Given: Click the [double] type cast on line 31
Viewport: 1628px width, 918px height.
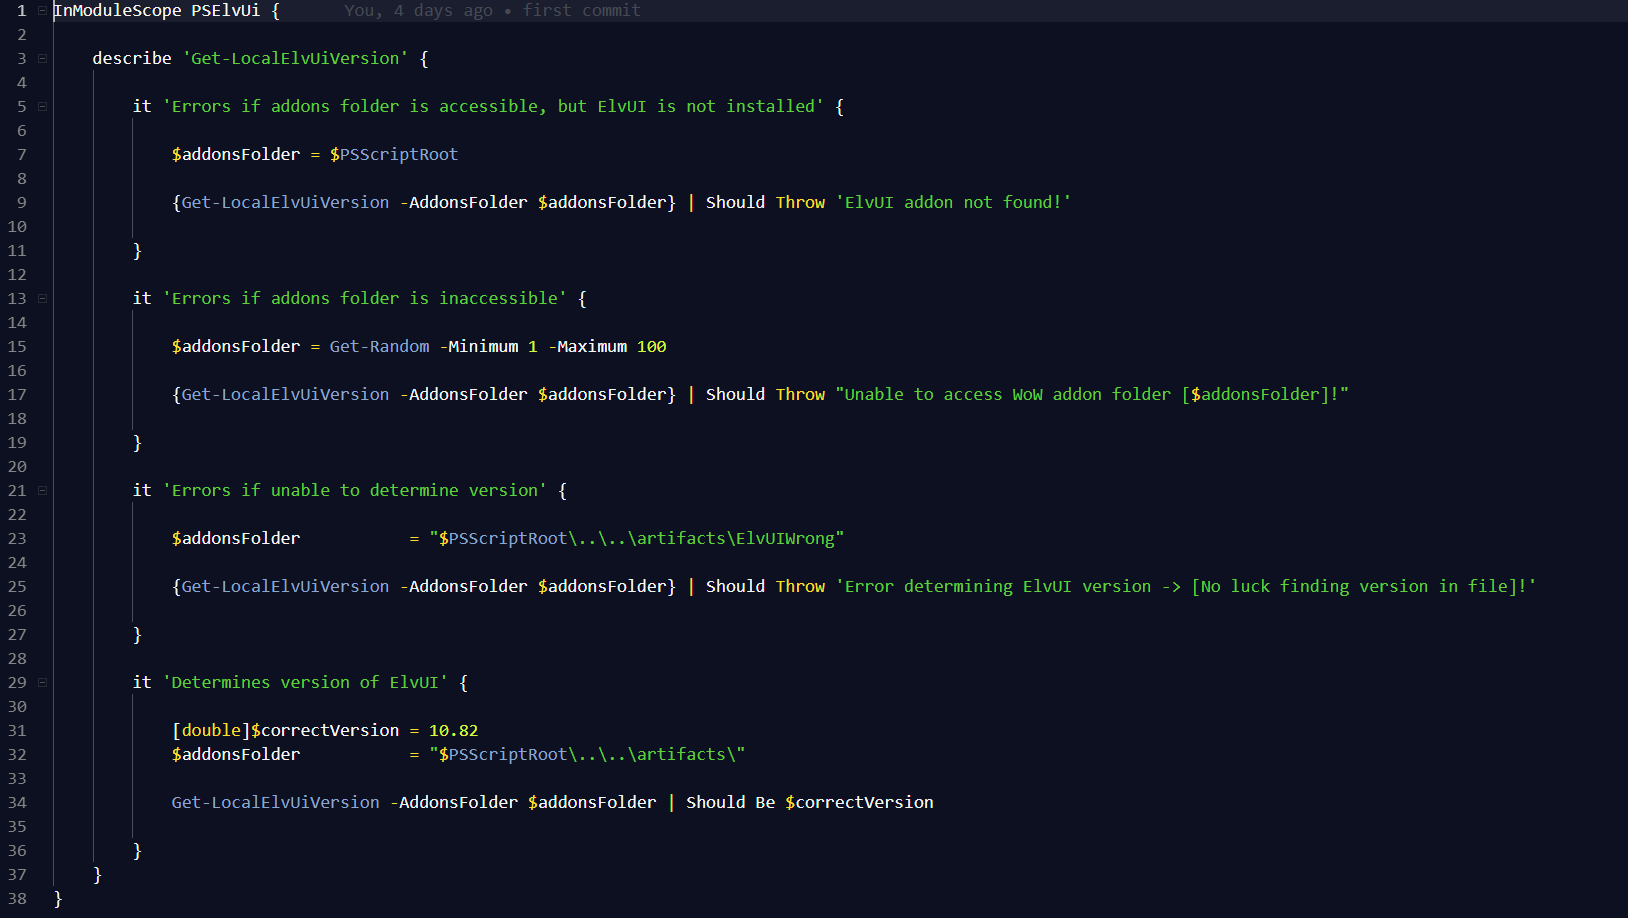Looking at the screenshot, I should pos(211,730).
